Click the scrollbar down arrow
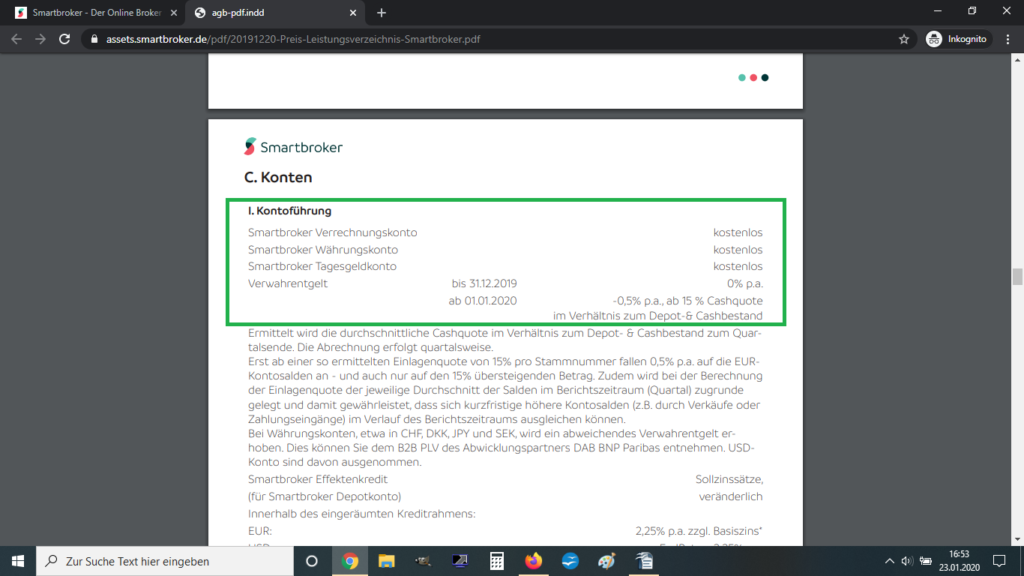Screen dimensions: 1024x576 click(1017, 540)
